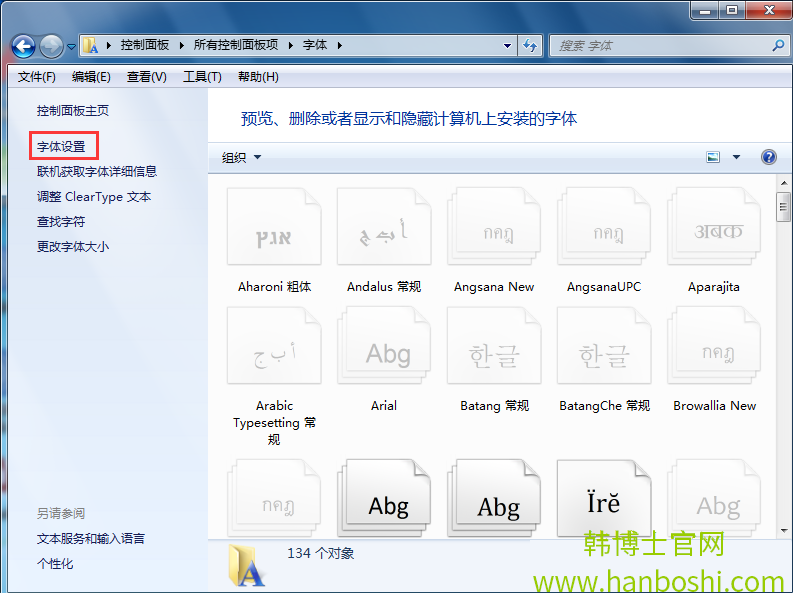Select the 字体 breadcrumb
The image size is (793, 593).
point(315,45)
